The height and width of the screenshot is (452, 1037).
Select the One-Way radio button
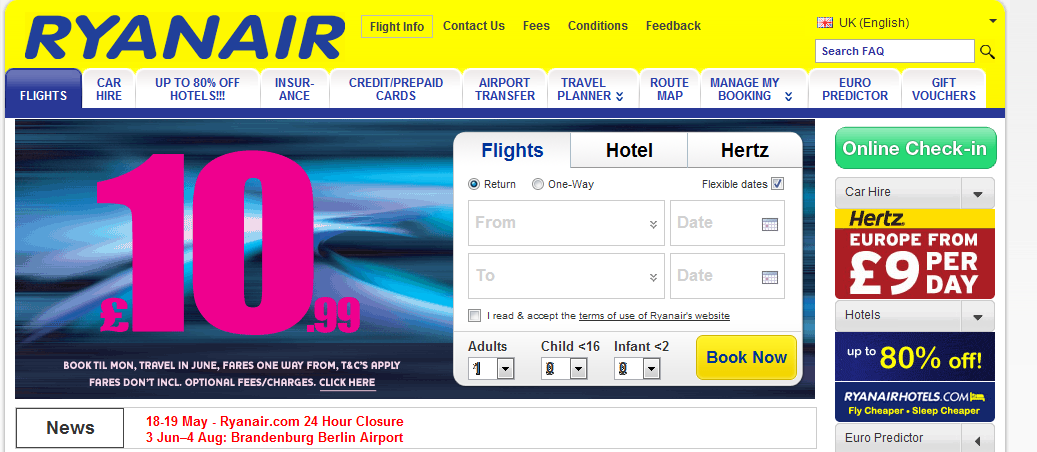click(538, 184)
